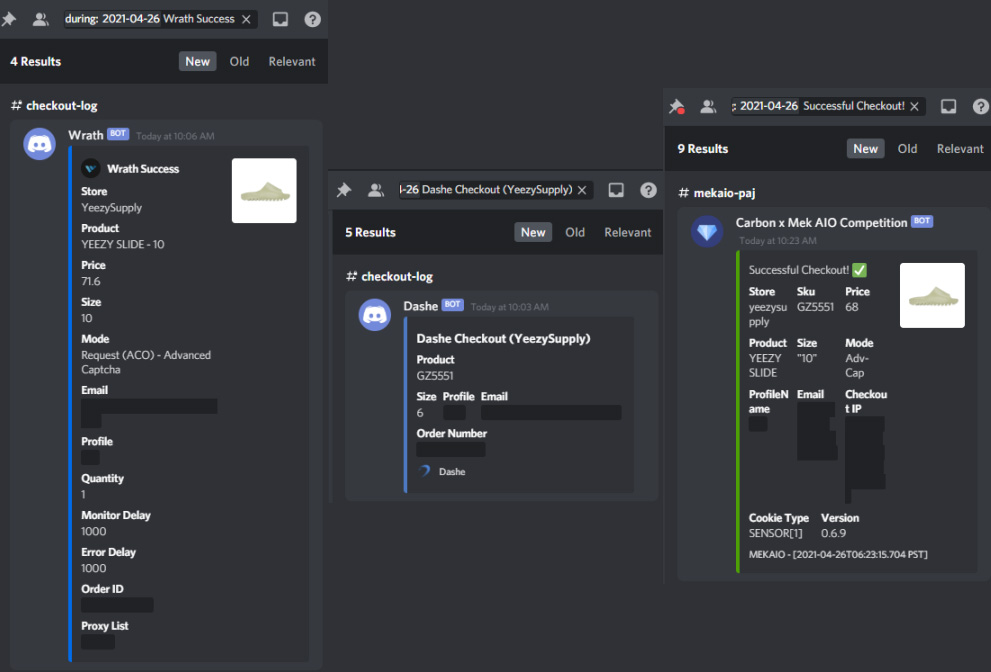Viewport: 991px width, 672px height.
Task: Click the Dashe Checkout search field
Action: click(x=496, y=190)
